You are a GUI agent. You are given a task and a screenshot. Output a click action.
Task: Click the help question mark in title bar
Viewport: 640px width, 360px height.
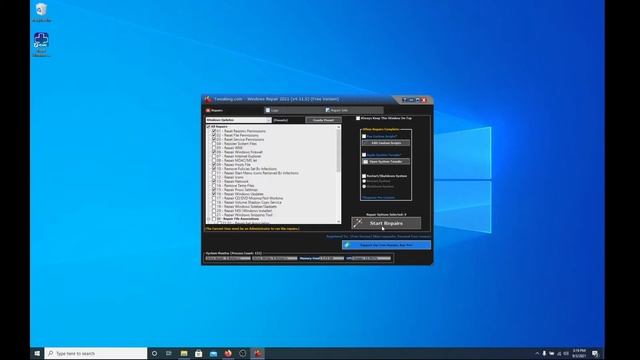click(404, 100)
